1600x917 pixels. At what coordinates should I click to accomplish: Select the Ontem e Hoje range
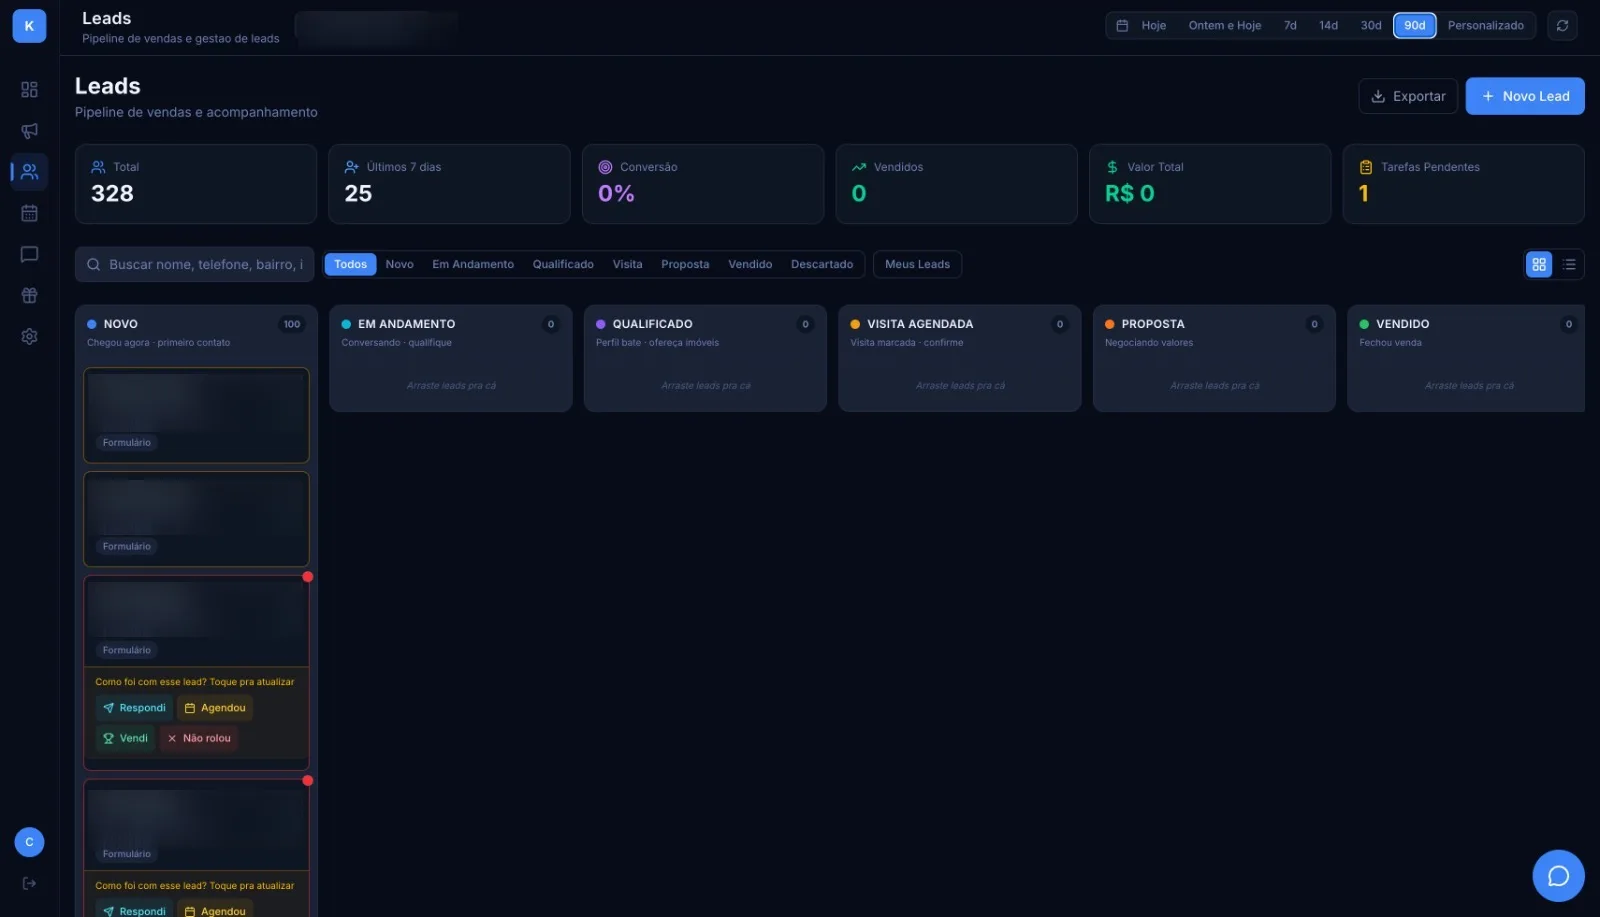1224,26
